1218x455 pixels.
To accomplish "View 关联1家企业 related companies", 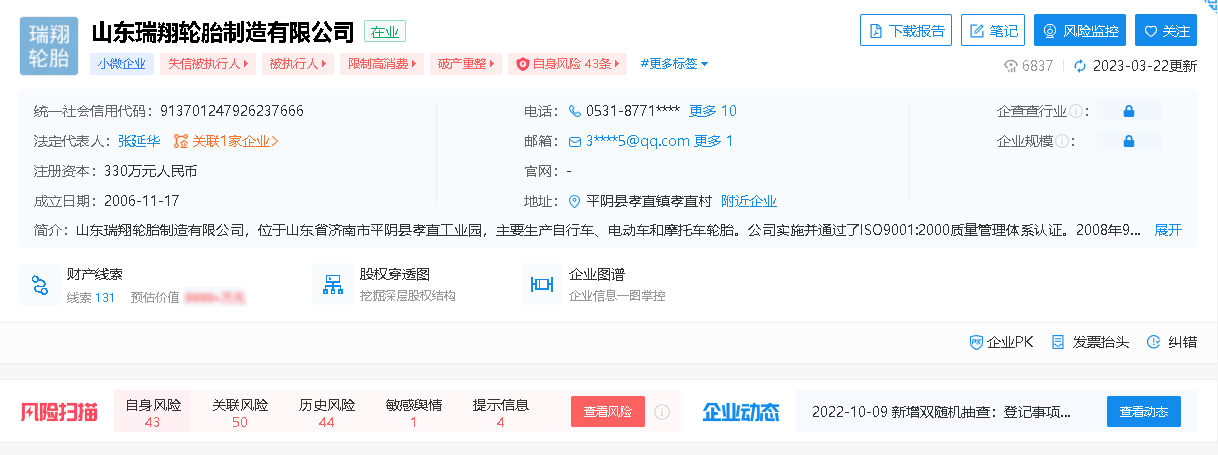I will tap(226, 141).
